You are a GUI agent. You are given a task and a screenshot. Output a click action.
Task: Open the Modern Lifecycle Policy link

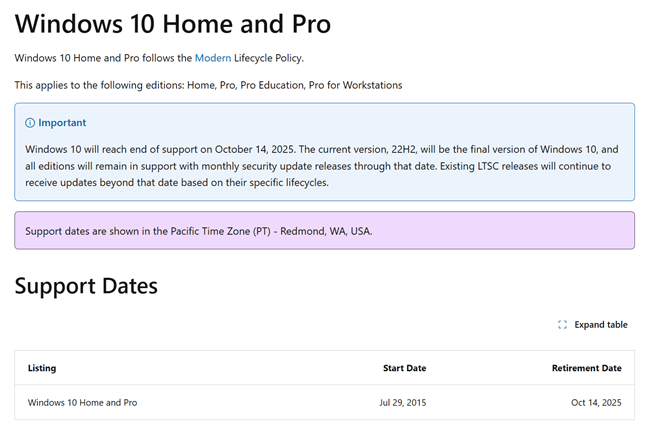tap(213, 58)
